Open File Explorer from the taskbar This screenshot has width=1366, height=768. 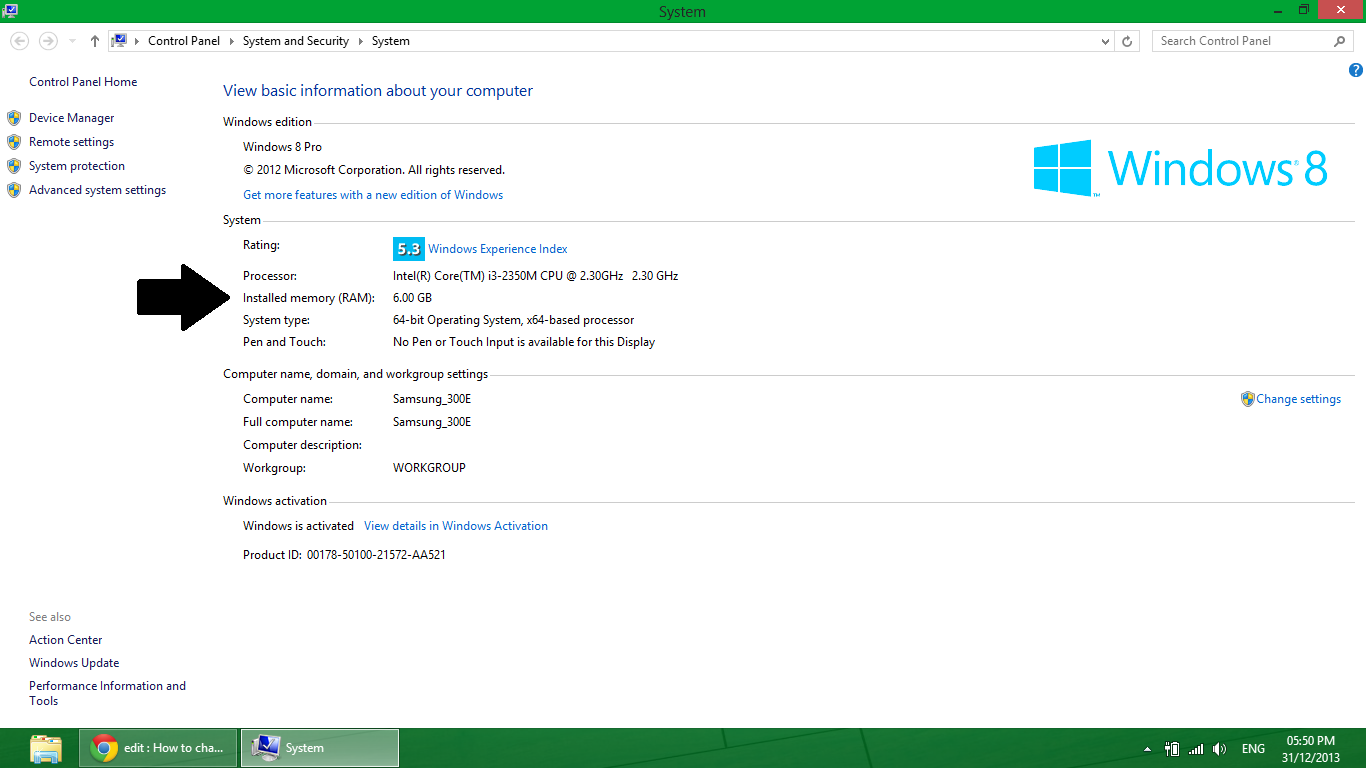[x=45, y=747]
